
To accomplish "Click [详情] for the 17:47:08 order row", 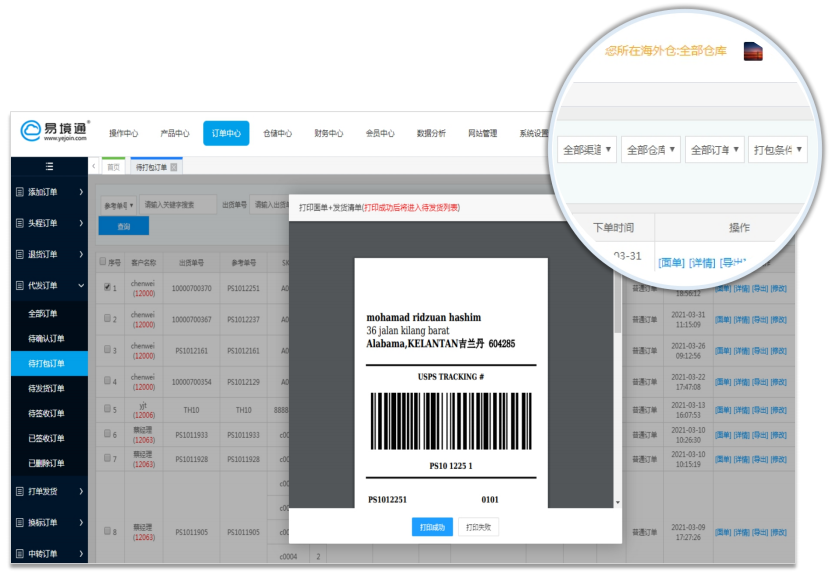I will [741, 382].
